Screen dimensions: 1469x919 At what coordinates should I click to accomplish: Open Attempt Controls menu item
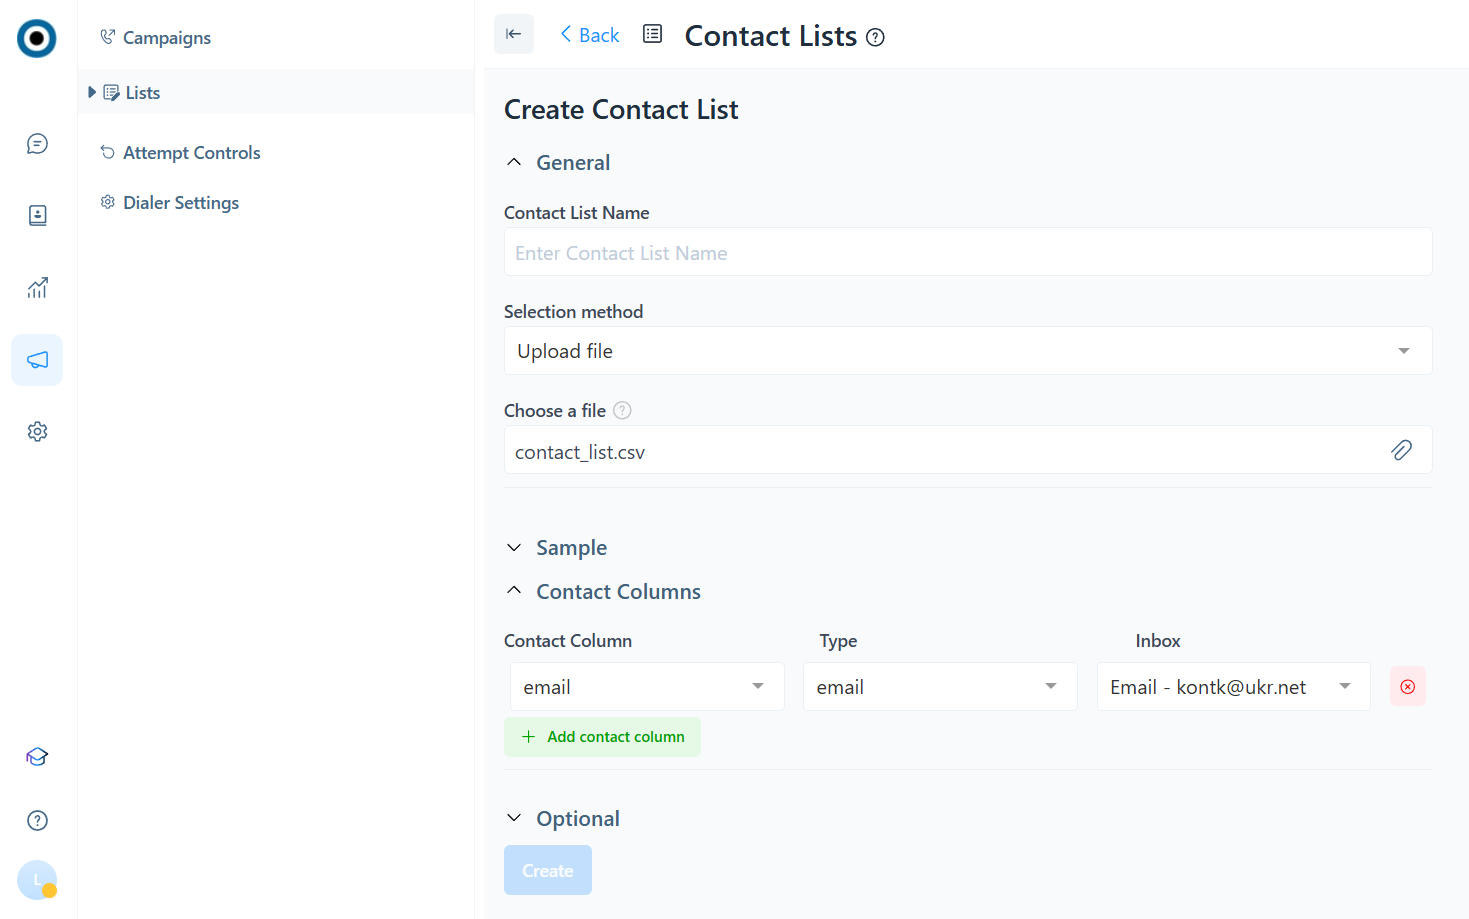click(x=191, y=153)
